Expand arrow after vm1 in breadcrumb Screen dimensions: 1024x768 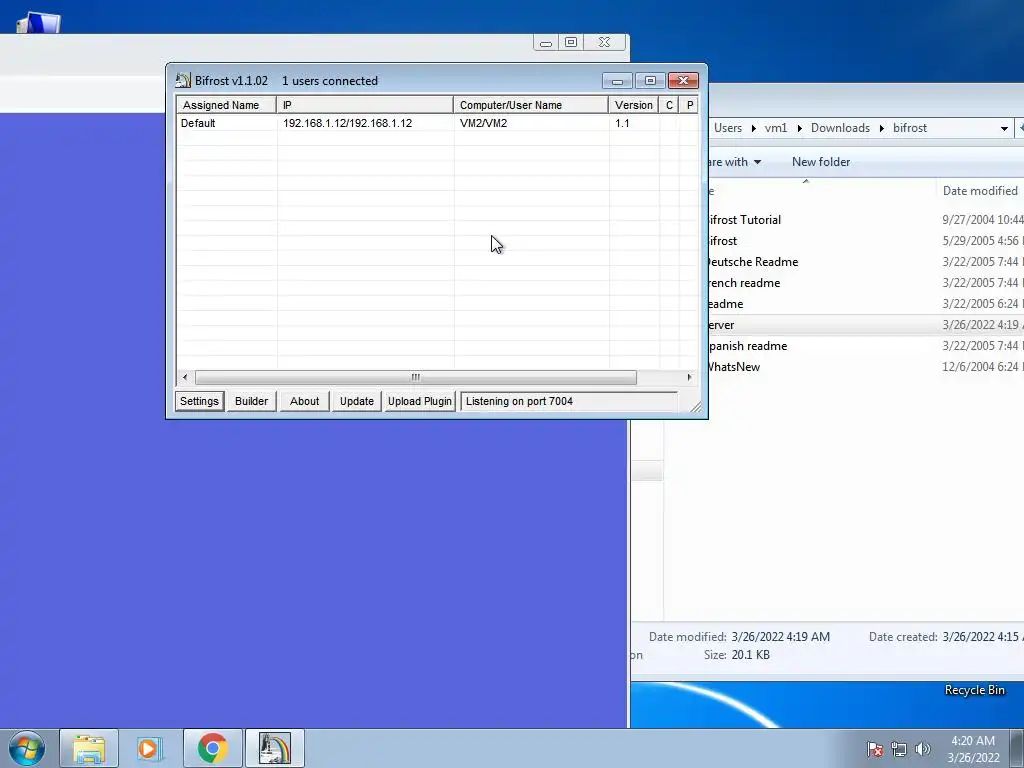coord(799,129)
